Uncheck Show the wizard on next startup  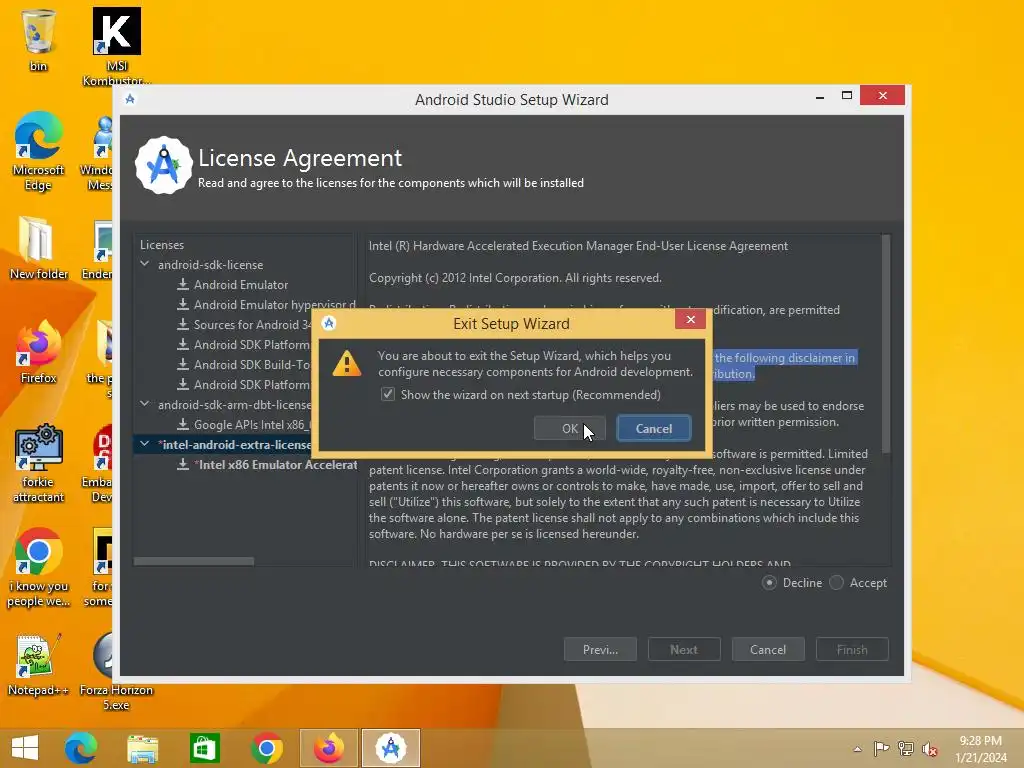(x=388, y=394)
